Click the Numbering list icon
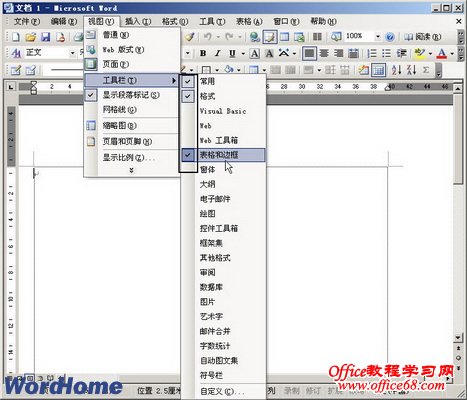This screenshot has height=400, width=467. point(371,53)
